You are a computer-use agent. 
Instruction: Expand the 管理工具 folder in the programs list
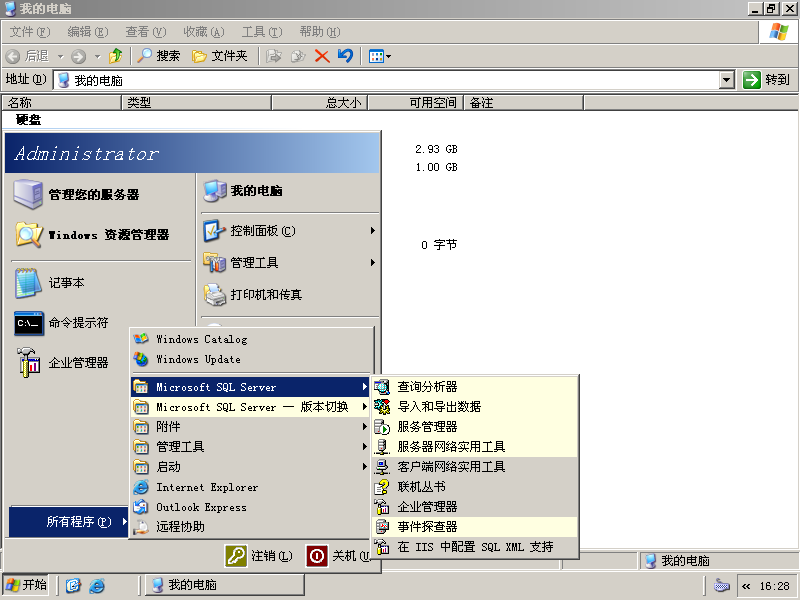251,447
